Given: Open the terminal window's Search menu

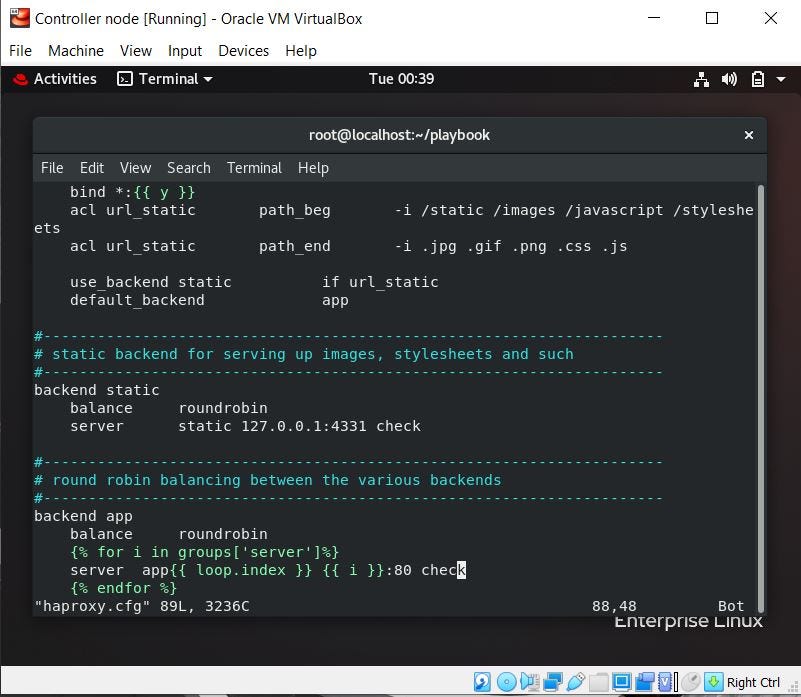Looking at the screenshot, I should coord(189,168).
